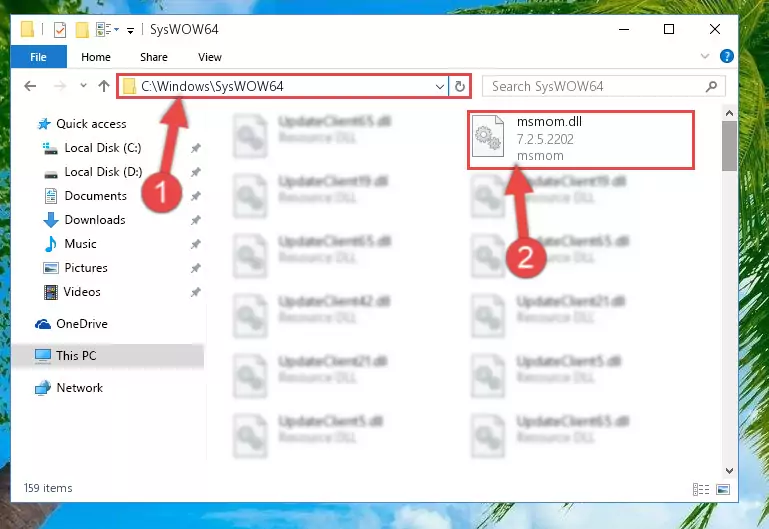The width and height of the screenshot is (769, 529).
Task: Click the address bar path C:\Windows\SysWOW64
Action: (212, 86)
